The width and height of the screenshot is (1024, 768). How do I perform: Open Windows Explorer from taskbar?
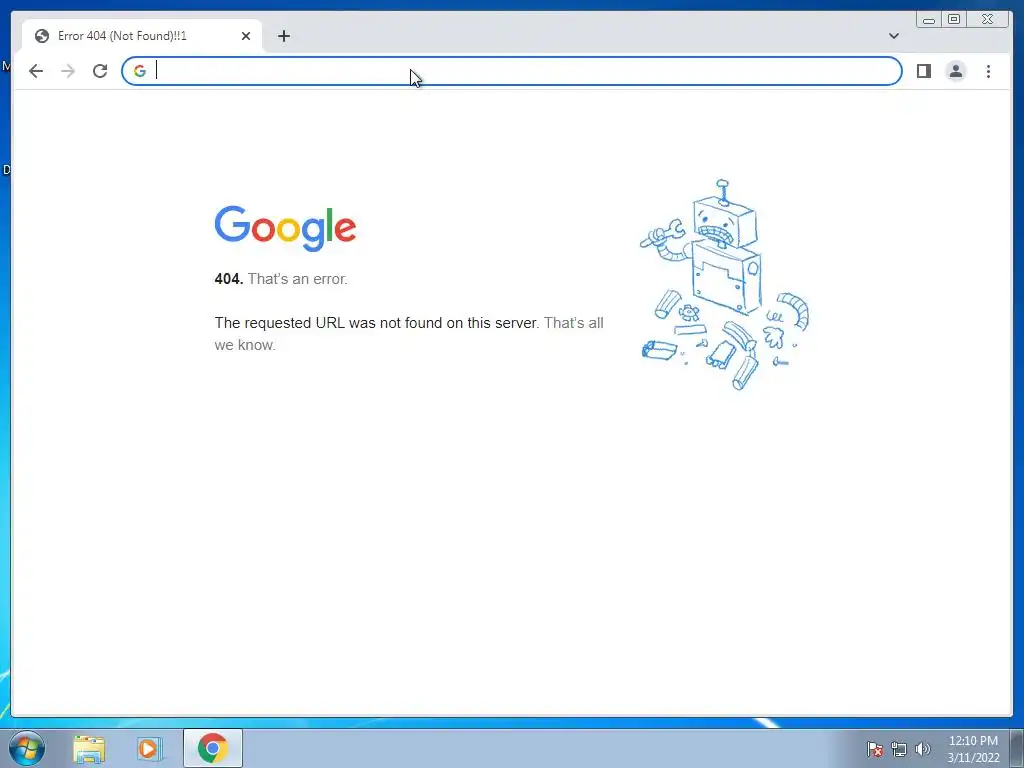tap(89, 748)
